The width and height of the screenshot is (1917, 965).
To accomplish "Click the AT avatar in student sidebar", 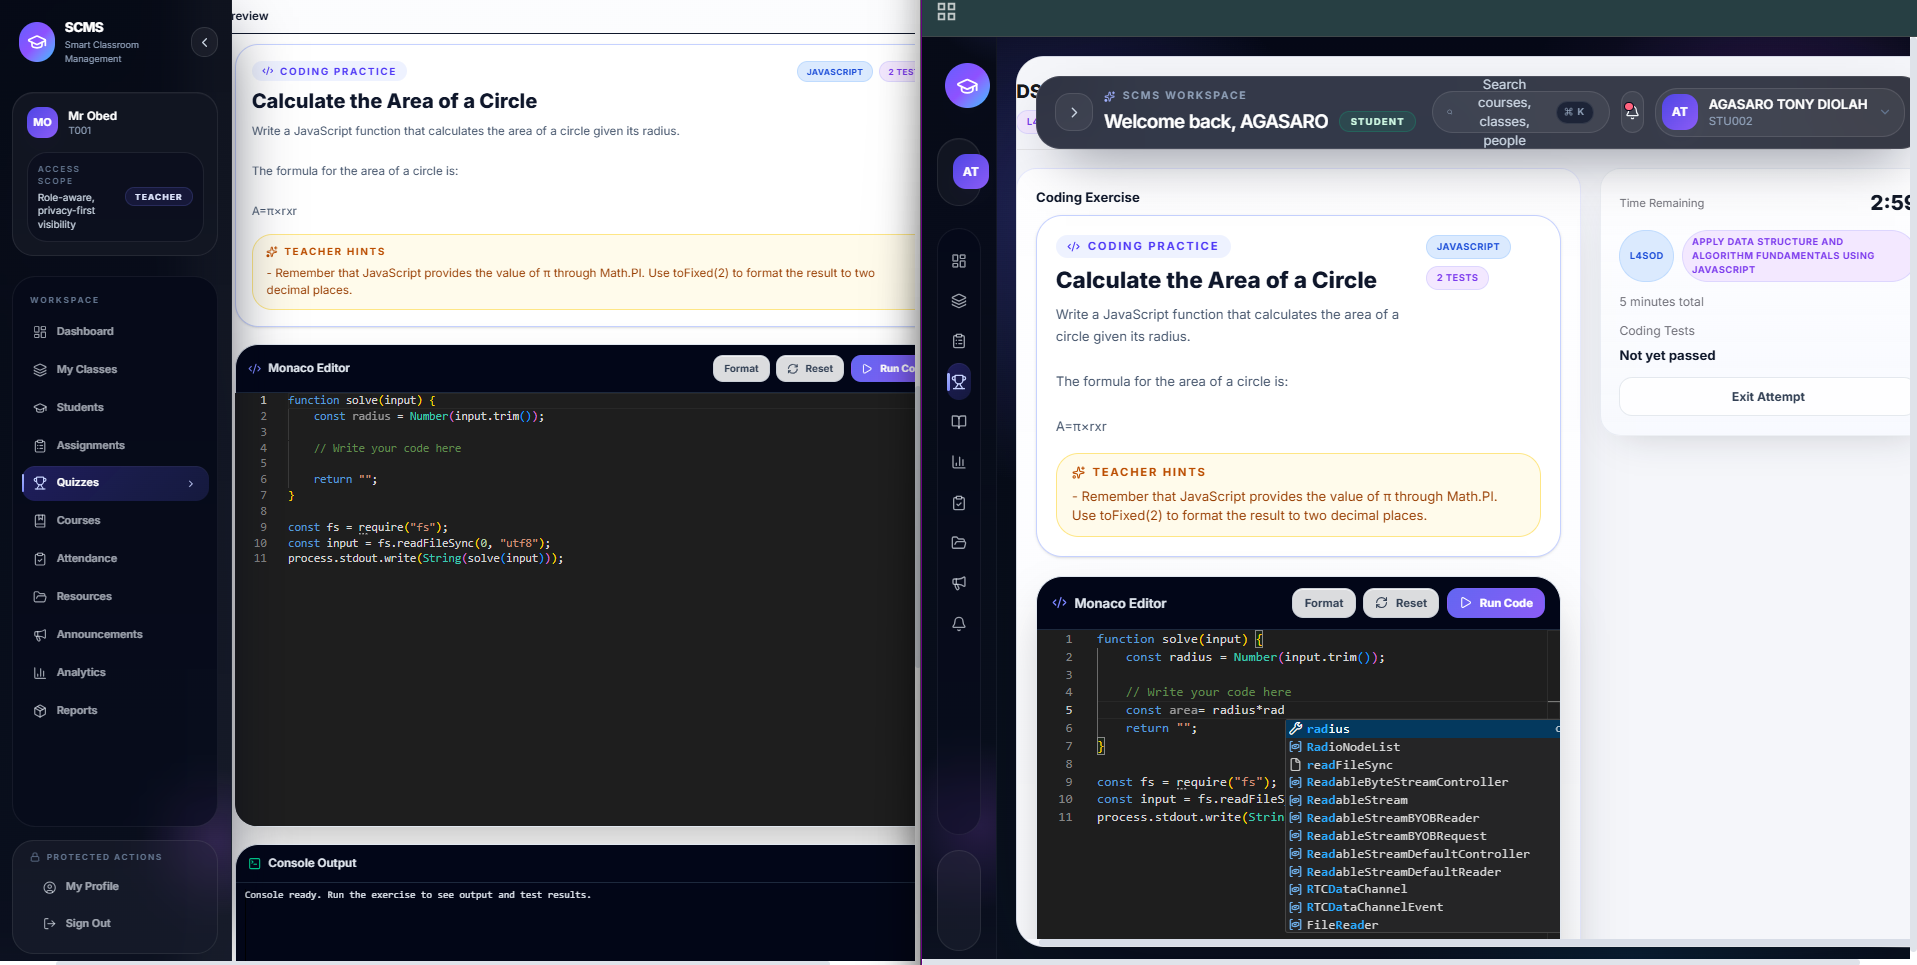I will 970,172.
